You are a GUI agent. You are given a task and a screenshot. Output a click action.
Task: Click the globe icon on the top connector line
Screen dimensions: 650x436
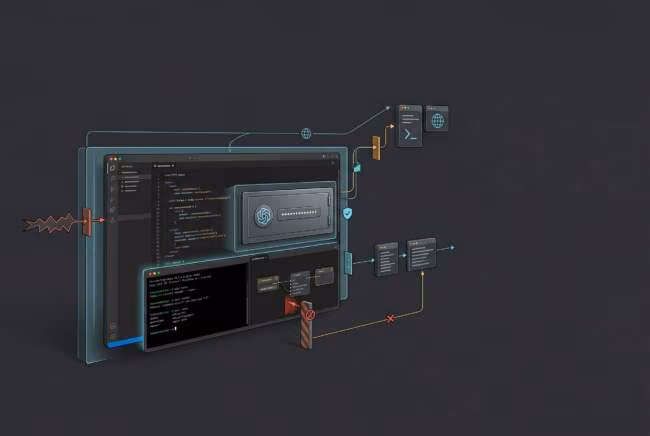tap(306, 133)
